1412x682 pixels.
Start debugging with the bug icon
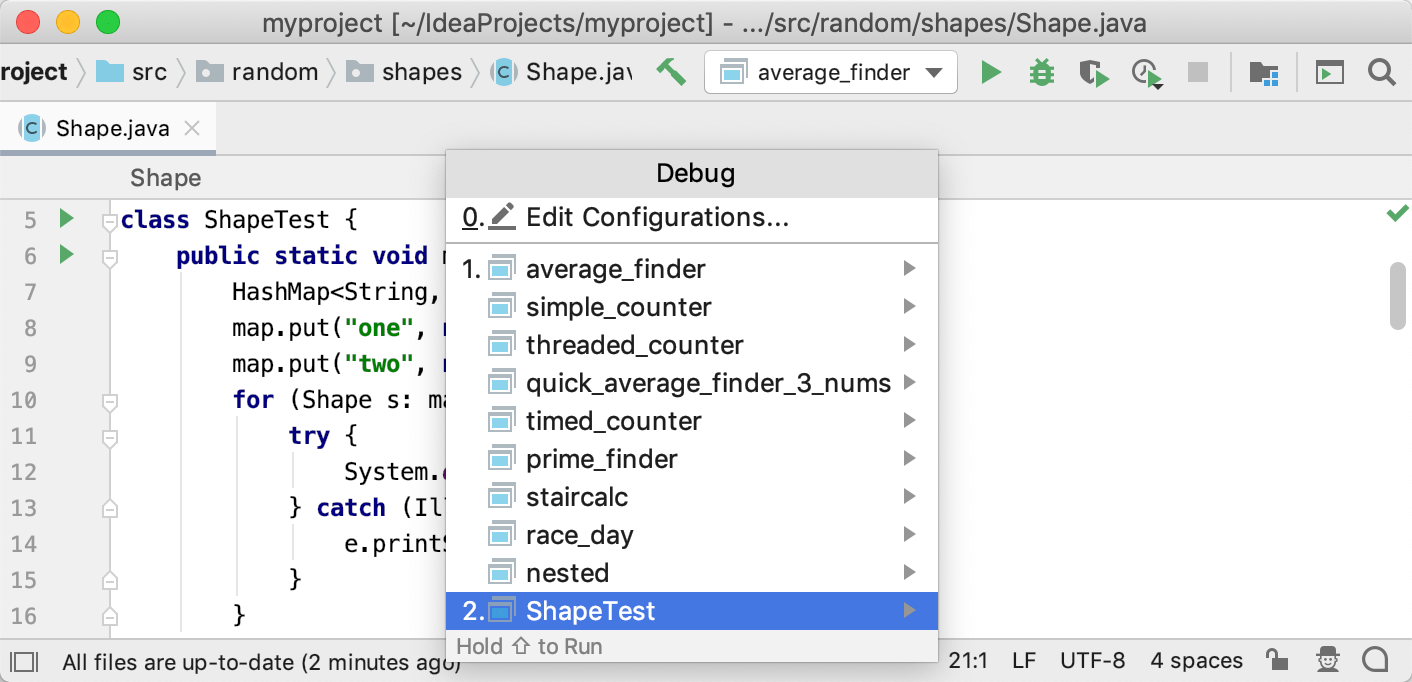click(1042, 72)
